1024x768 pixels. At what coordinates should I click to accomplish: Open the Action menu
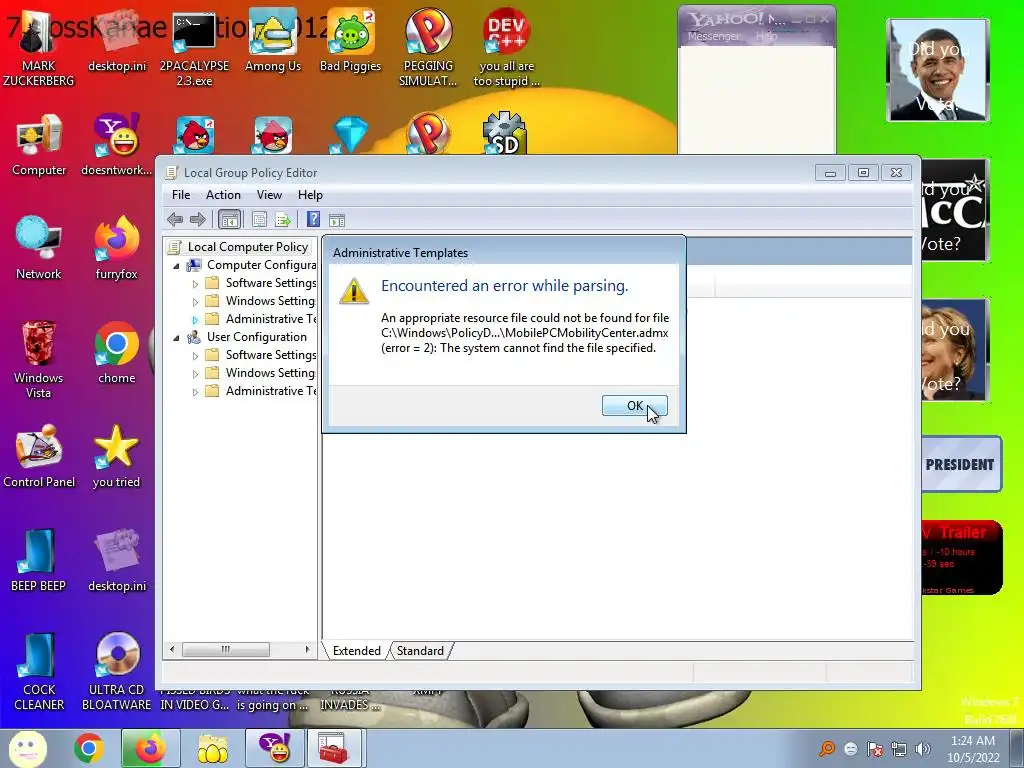tap(223, 195)
